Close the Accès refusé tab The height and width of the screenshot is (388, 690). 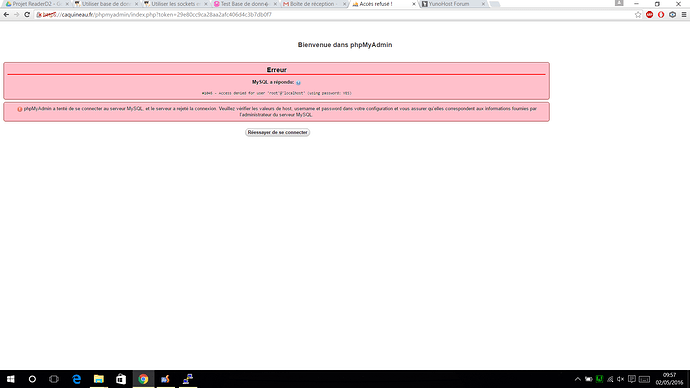(x=414, y=4)
